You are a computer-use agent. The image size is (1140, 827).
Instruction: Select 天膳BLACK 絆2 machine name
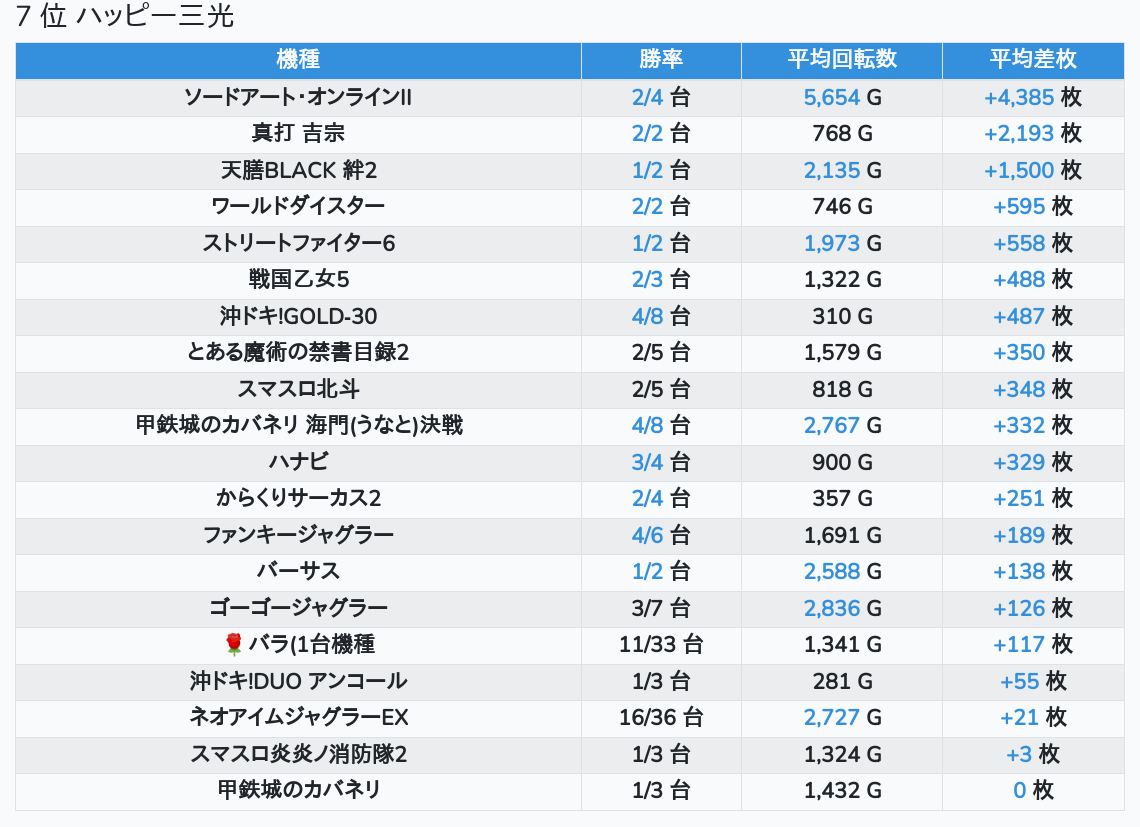[298, 170]
